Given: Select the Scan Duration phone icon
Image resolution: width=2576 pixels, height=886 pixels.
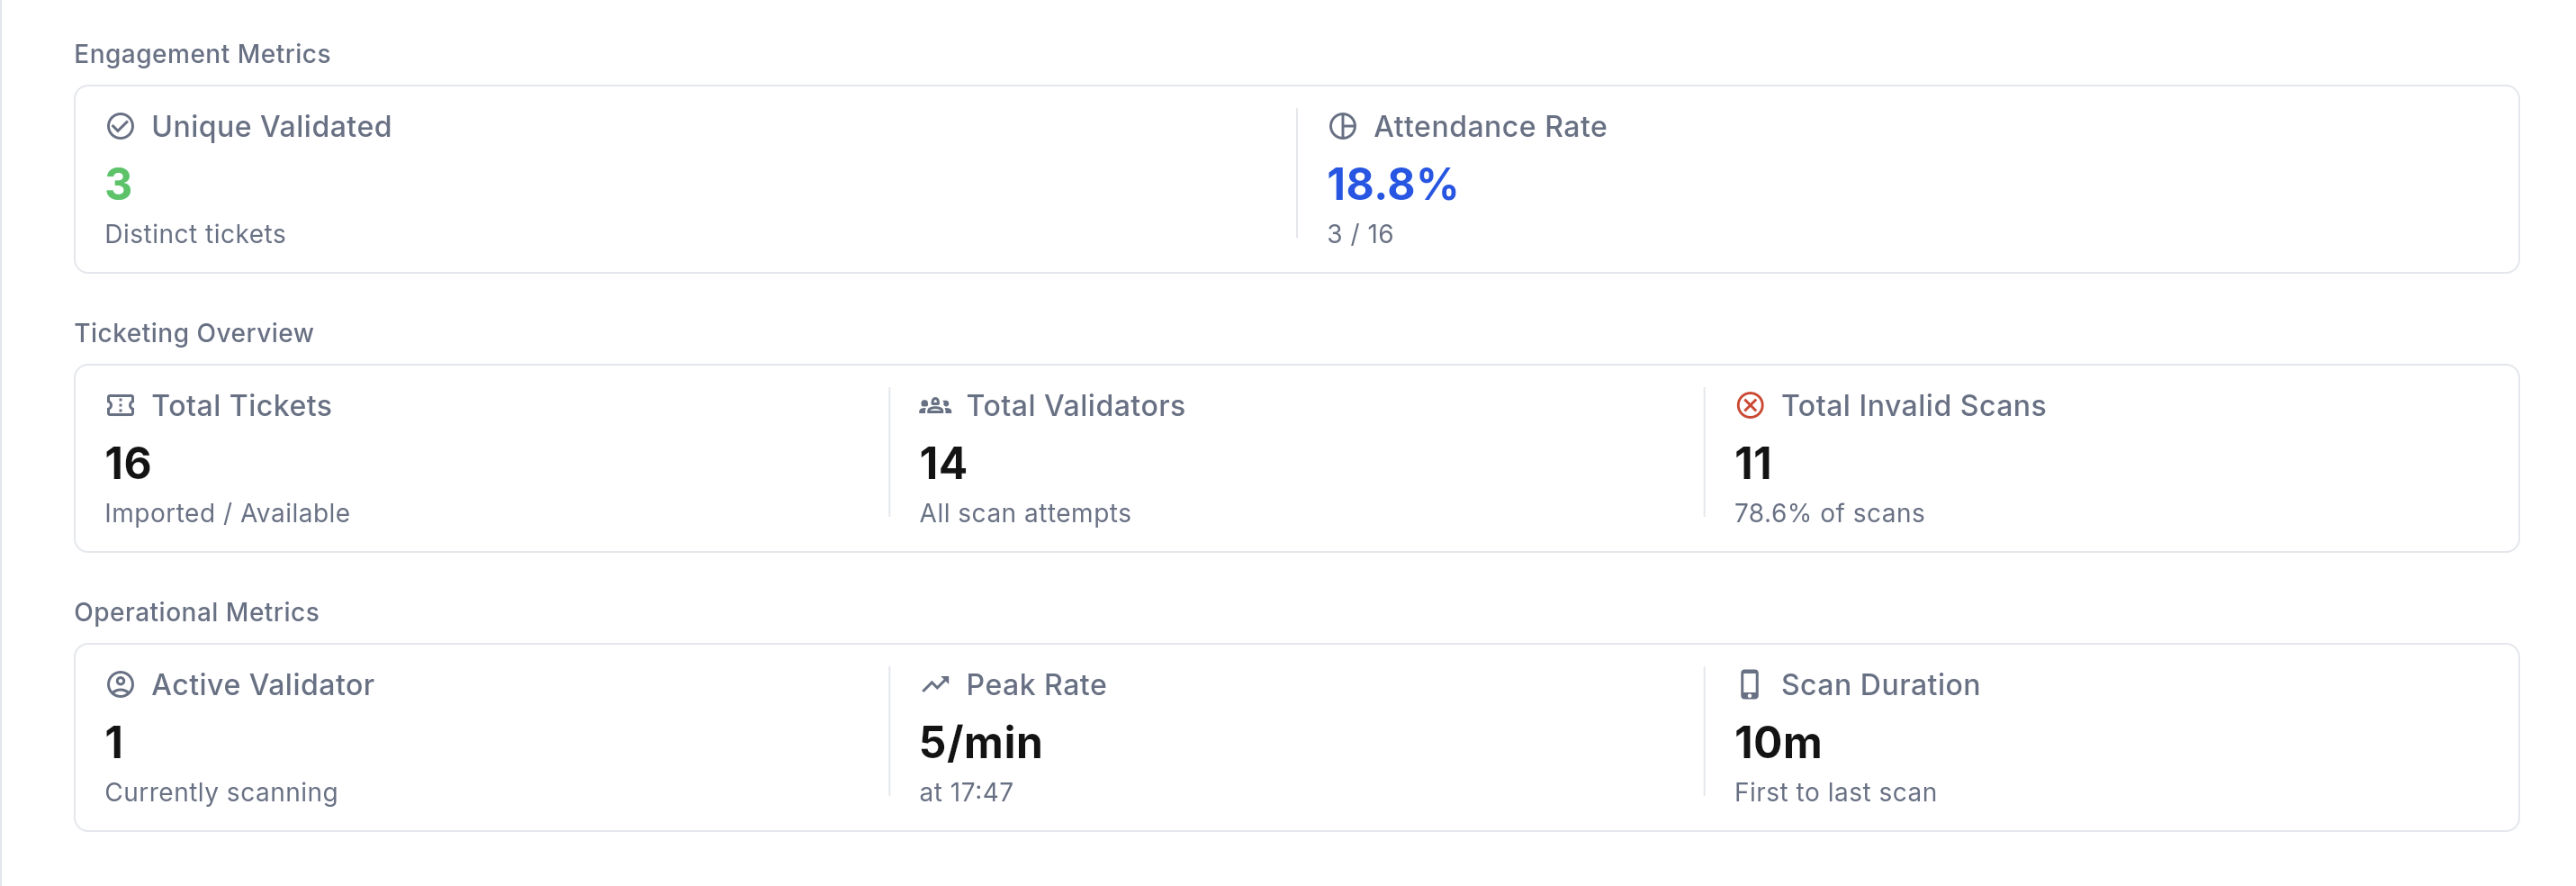Looking at the screenshot, I should tap(1749, 685).
